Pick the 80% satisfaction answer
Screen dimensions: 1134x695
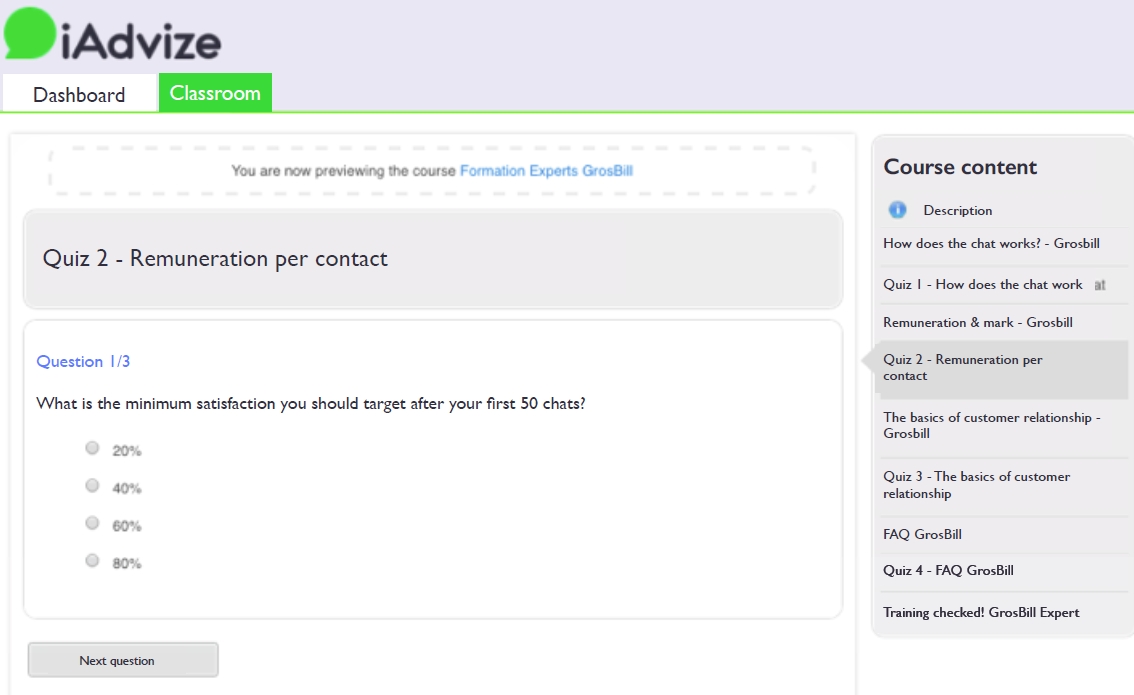point(93,561)
